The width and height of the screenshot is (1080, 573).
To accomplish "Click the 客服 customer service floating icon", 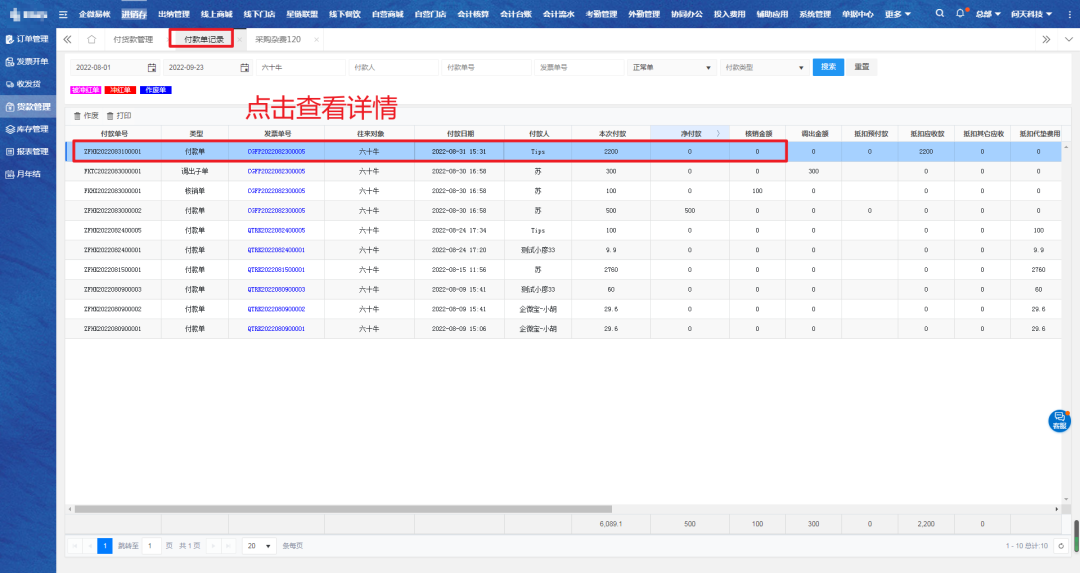I will click(x=1059, y=421).
